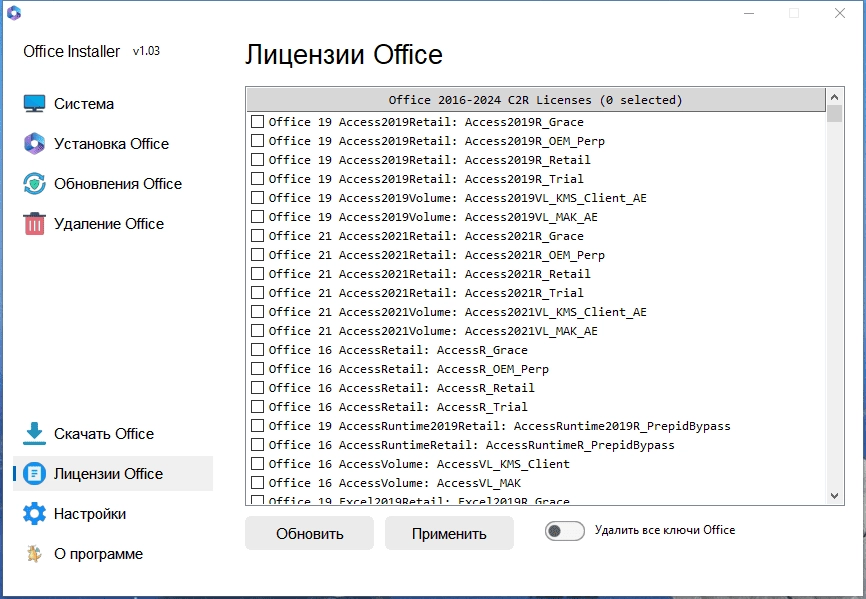The image size is (866, 599).
Task: Click the Настройки gear icon
Action: [x=34, y=514]
